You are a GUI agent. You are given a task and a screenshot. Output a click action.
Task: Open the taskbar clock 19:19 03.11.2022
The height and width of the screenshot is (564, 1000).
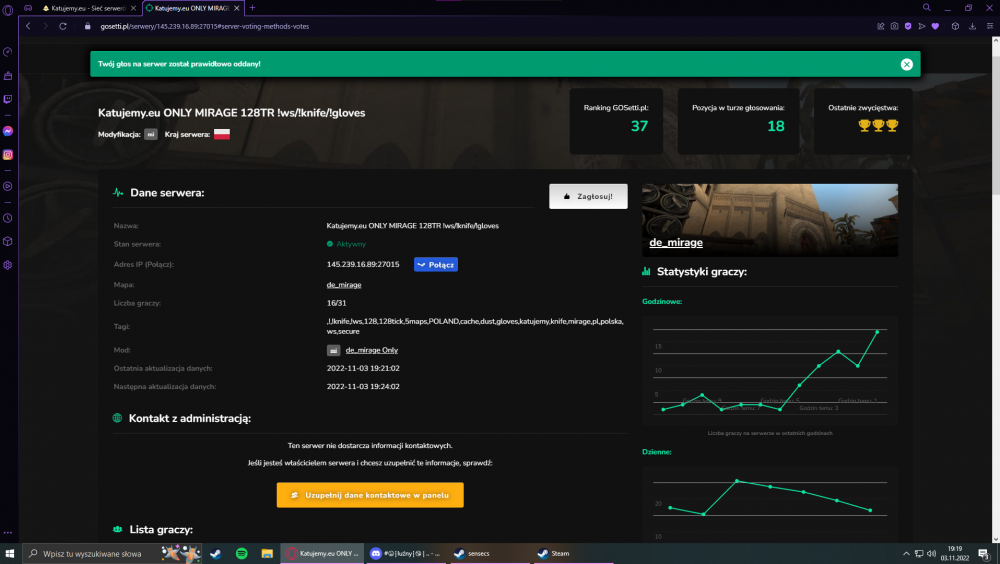(955, 553)
